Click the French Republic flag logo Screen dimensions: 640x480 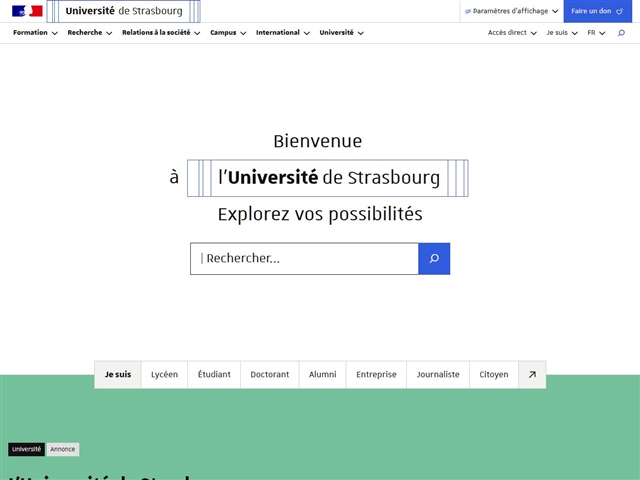27,11
